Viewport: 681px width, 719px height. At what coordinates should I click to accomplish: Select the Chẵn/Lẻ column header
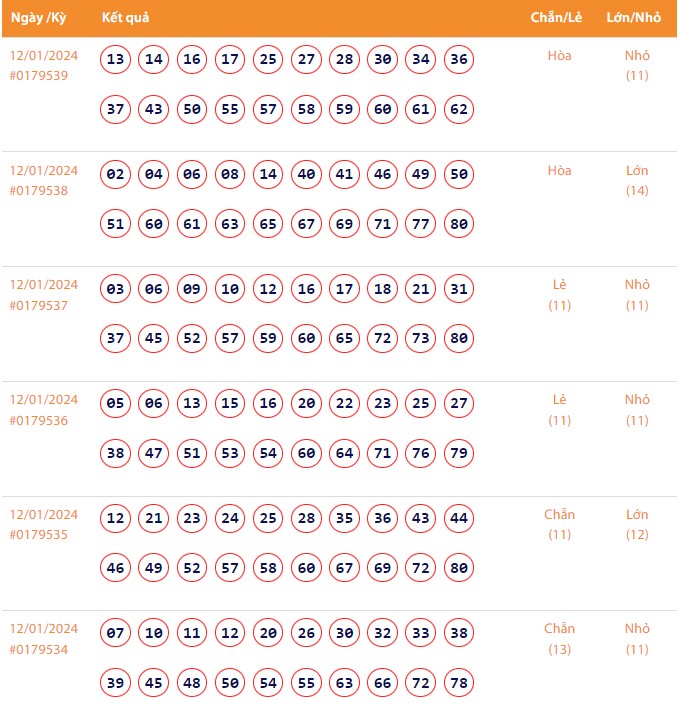point(558,19)
